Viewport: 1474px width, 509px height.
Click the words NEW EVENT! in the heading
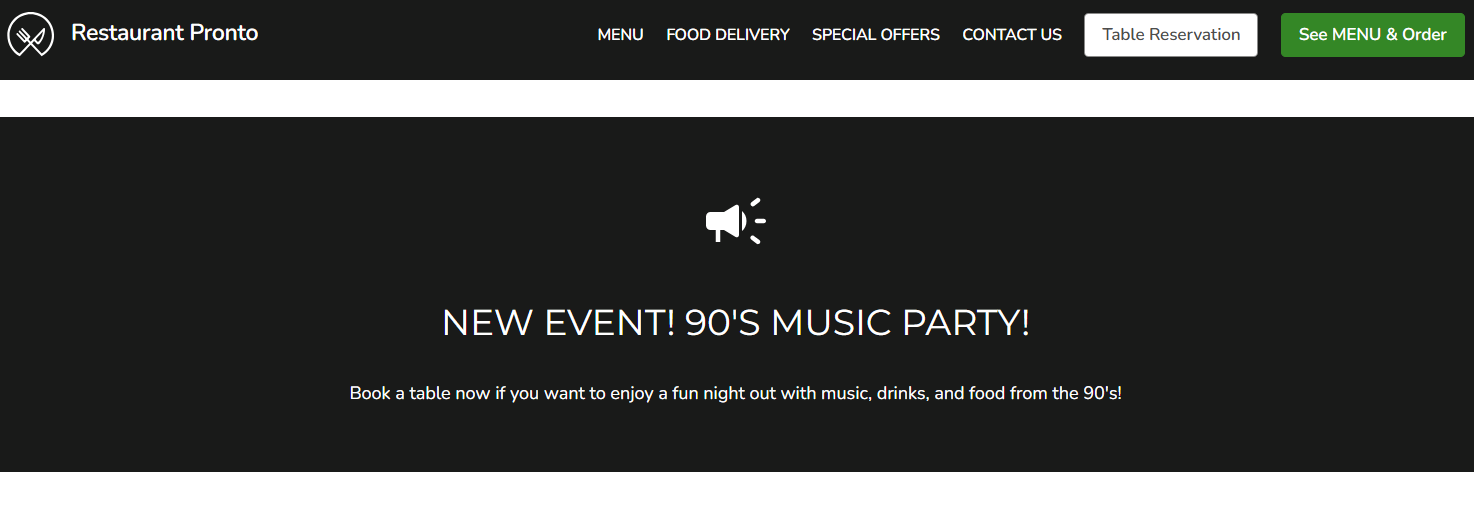coord(559,323)
